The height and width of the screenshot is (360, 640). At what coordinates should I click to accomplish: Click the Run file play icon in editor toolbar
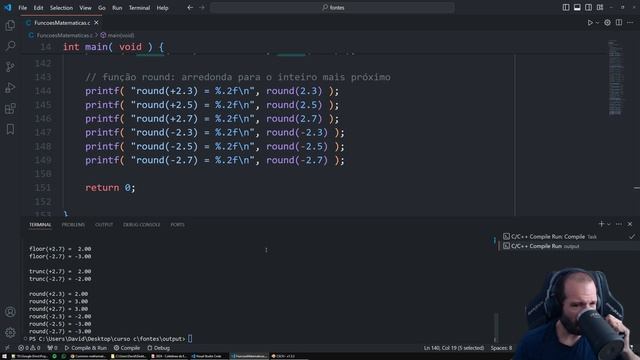(590, 23)
